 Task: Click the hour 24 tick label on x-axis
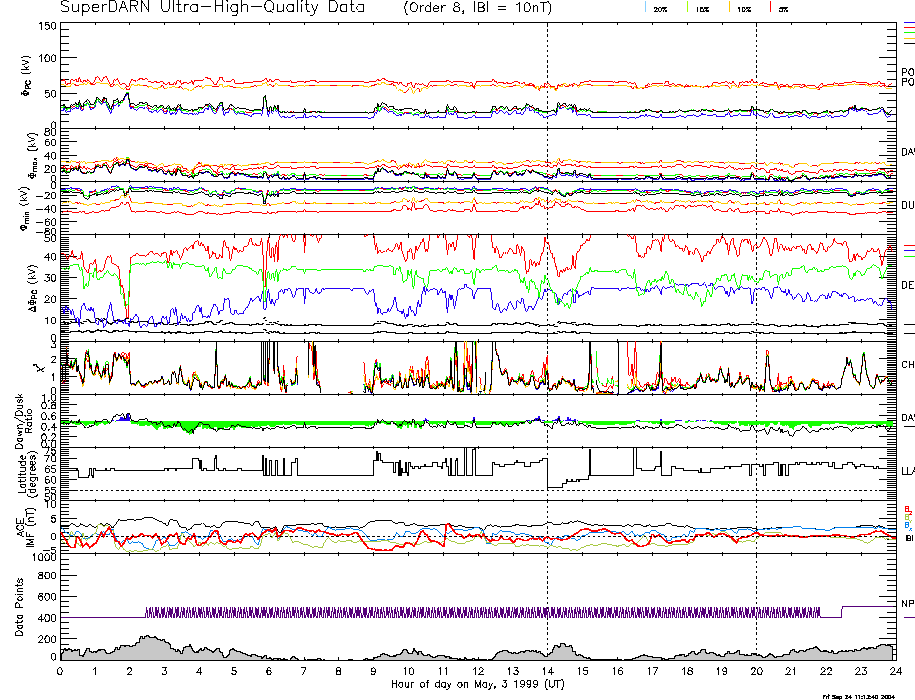click(895, 670)
